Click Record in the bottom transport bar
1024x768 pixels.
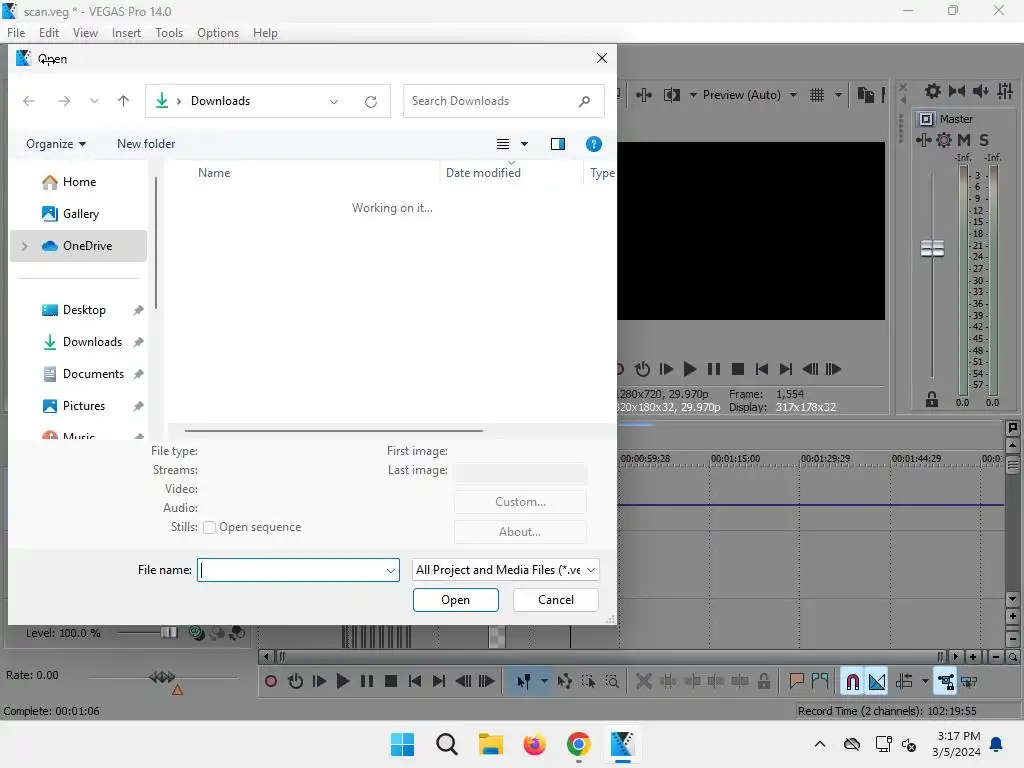tap(271, 681)
